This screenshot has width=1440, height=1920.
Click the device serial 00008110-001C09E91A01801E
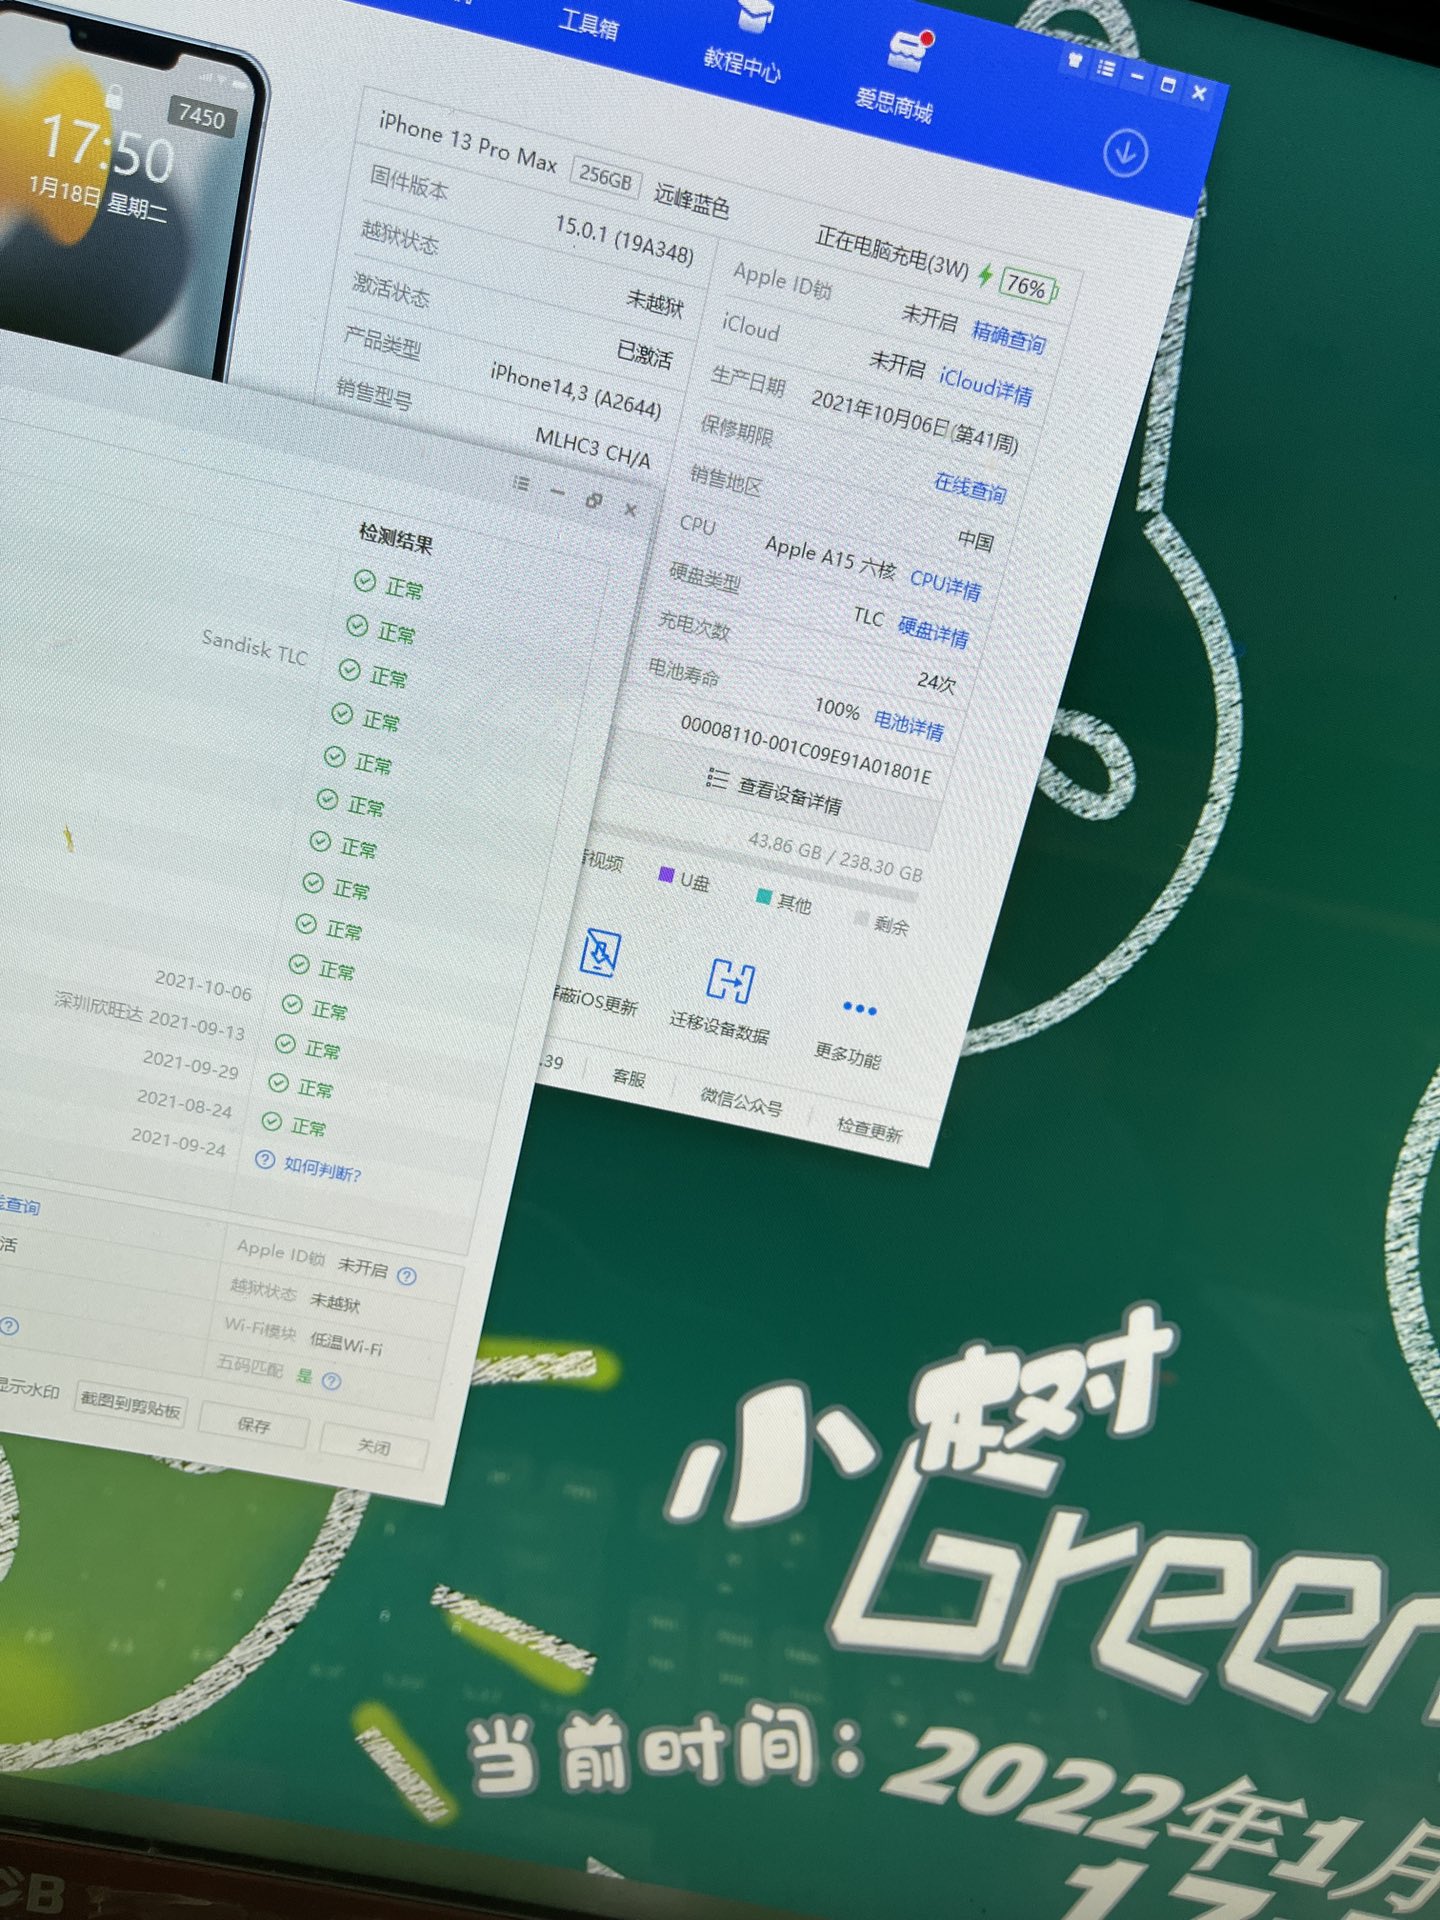click(806, 750)
